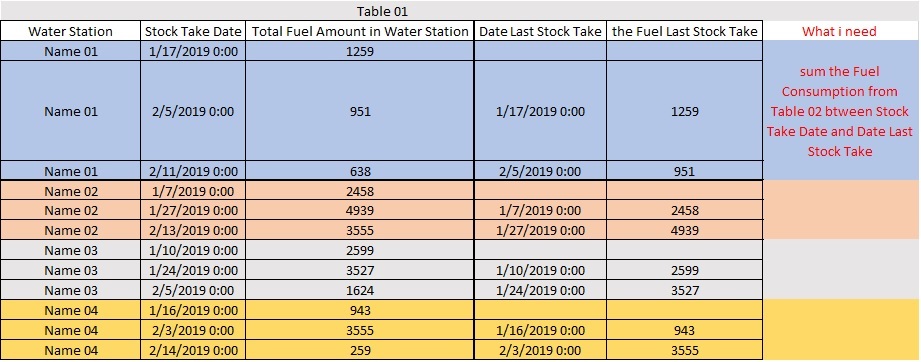This screenshot has height=362, width=921.
Task: Select the Stock Take Date header
Action: tap(193, 32)
